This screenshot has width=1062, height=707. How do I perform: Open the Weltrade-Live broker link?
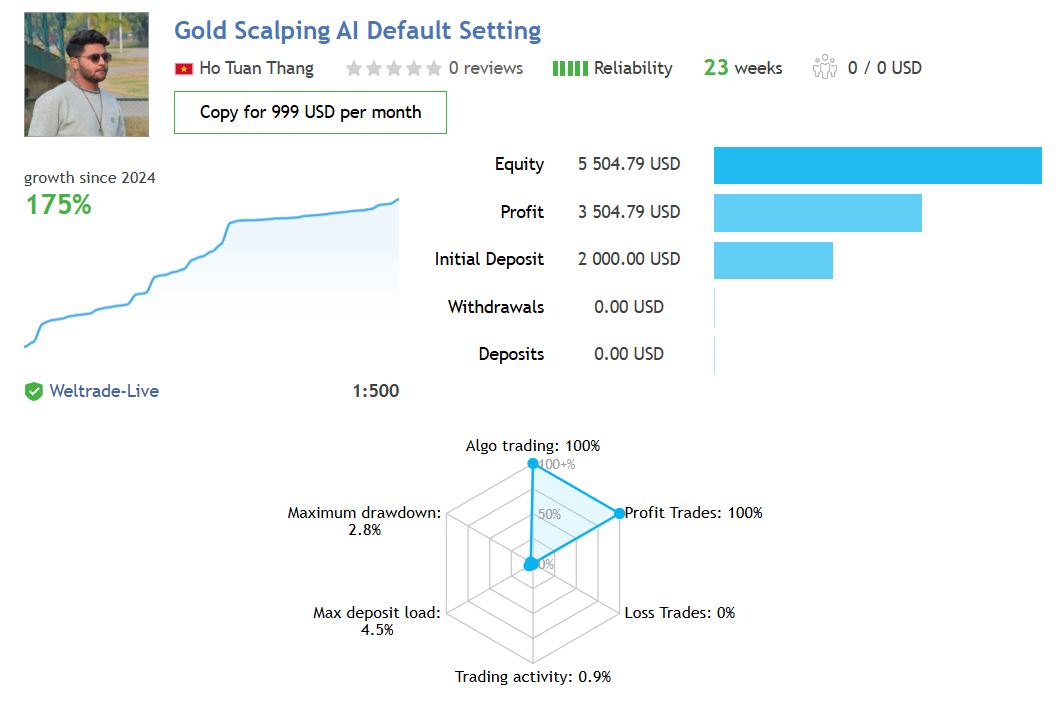pos(107,391)
